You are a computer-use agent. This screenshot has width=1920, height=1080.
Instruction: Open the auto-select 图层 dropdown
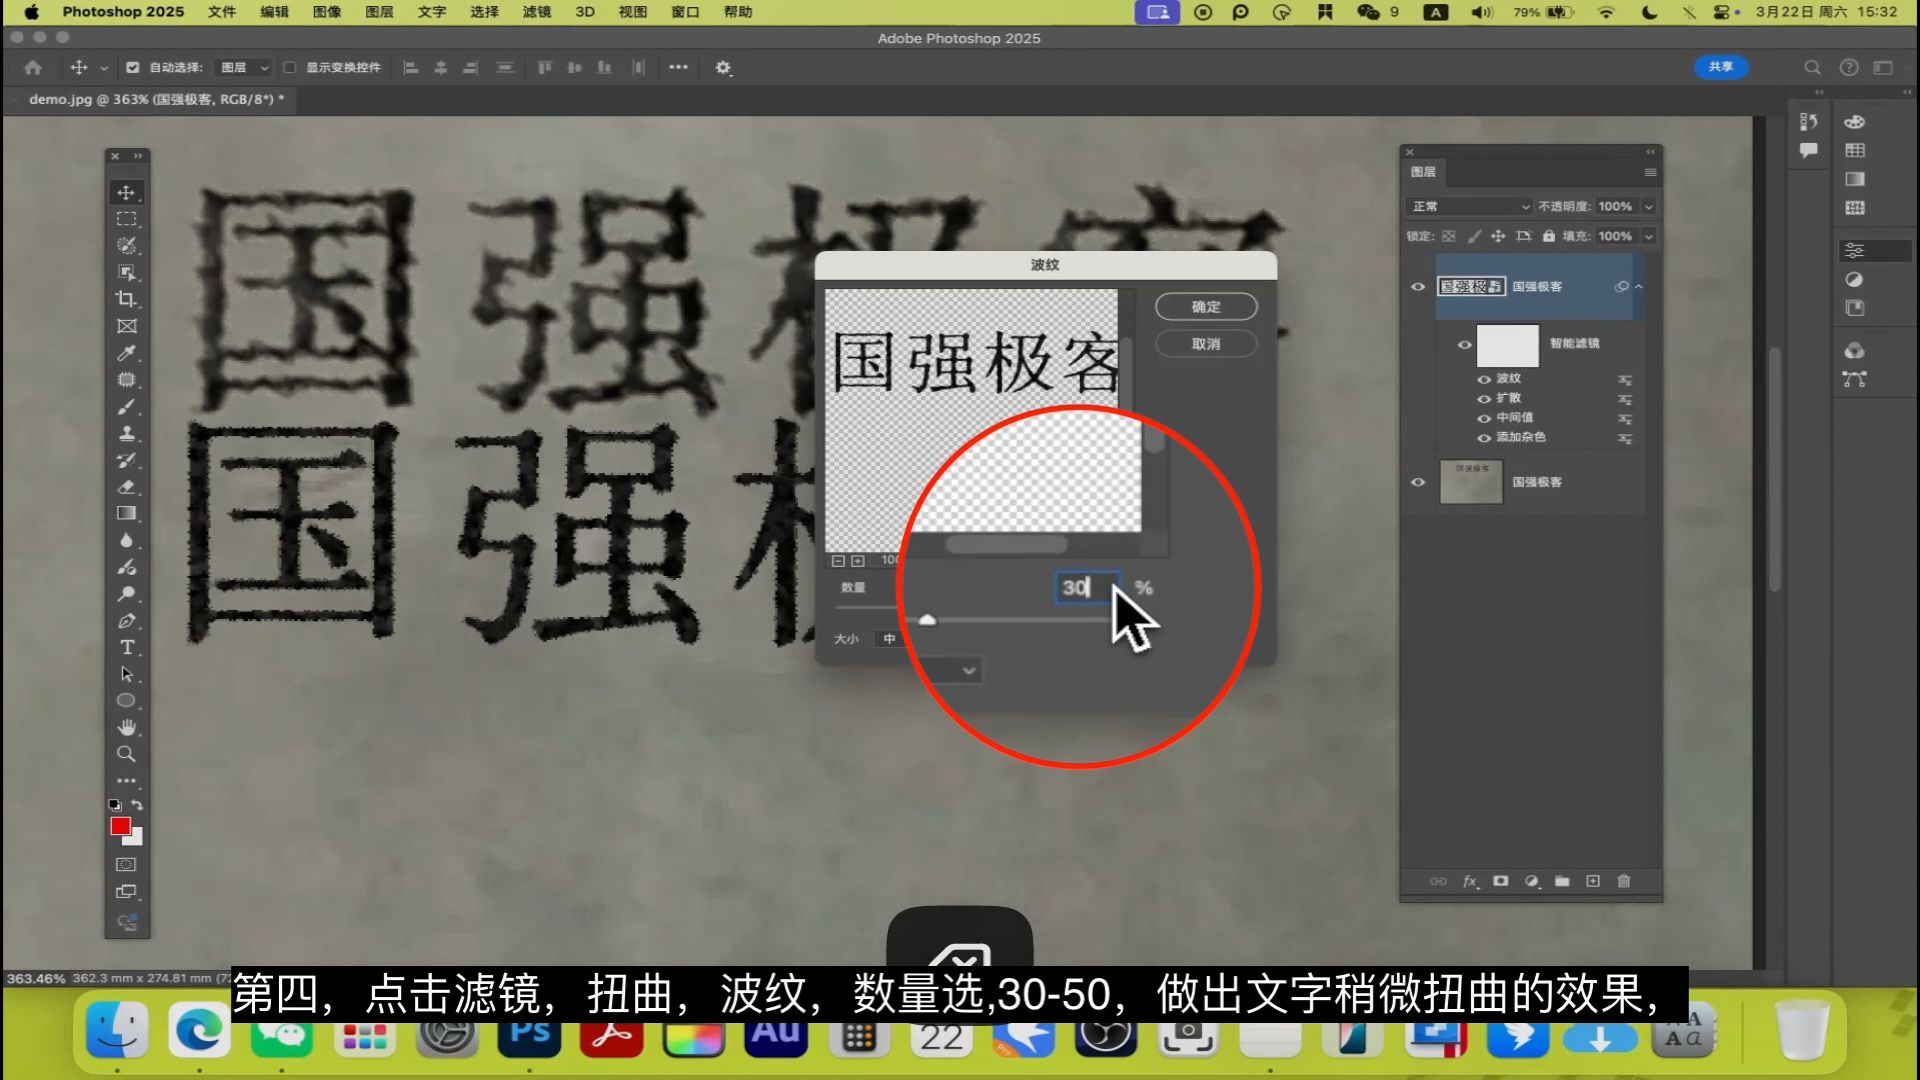click(245, 67)
